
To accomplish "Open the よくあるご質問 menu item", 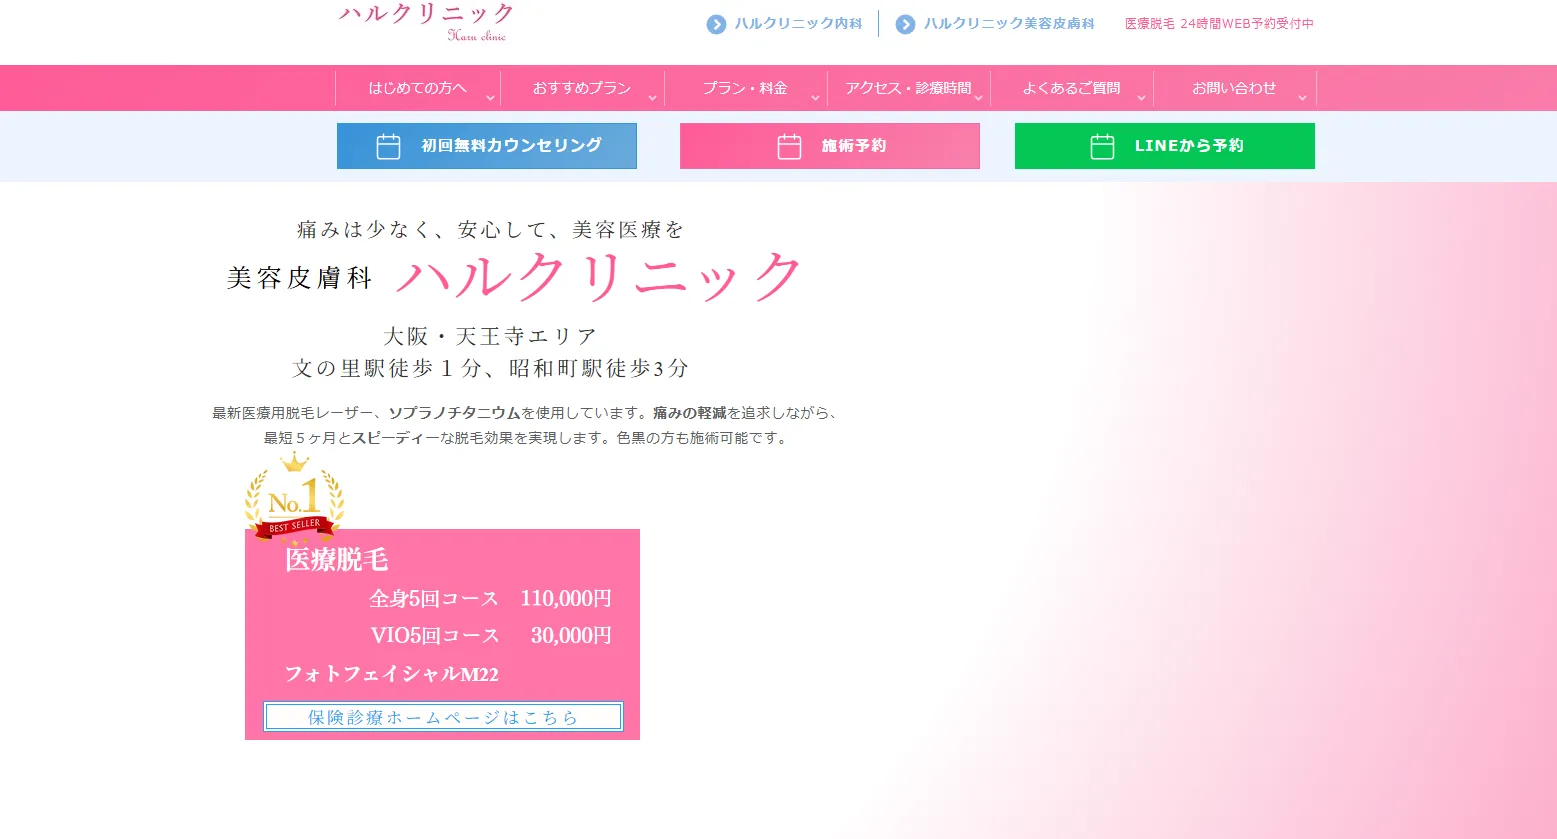I will tap(1071, 88).
